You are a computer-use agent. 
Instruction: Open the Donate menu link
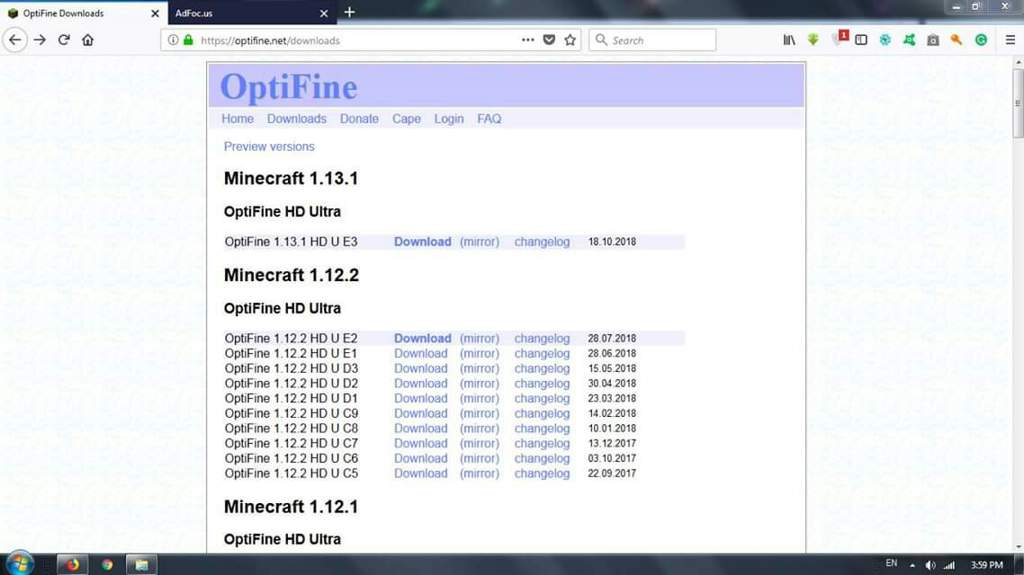pos(359,119)
